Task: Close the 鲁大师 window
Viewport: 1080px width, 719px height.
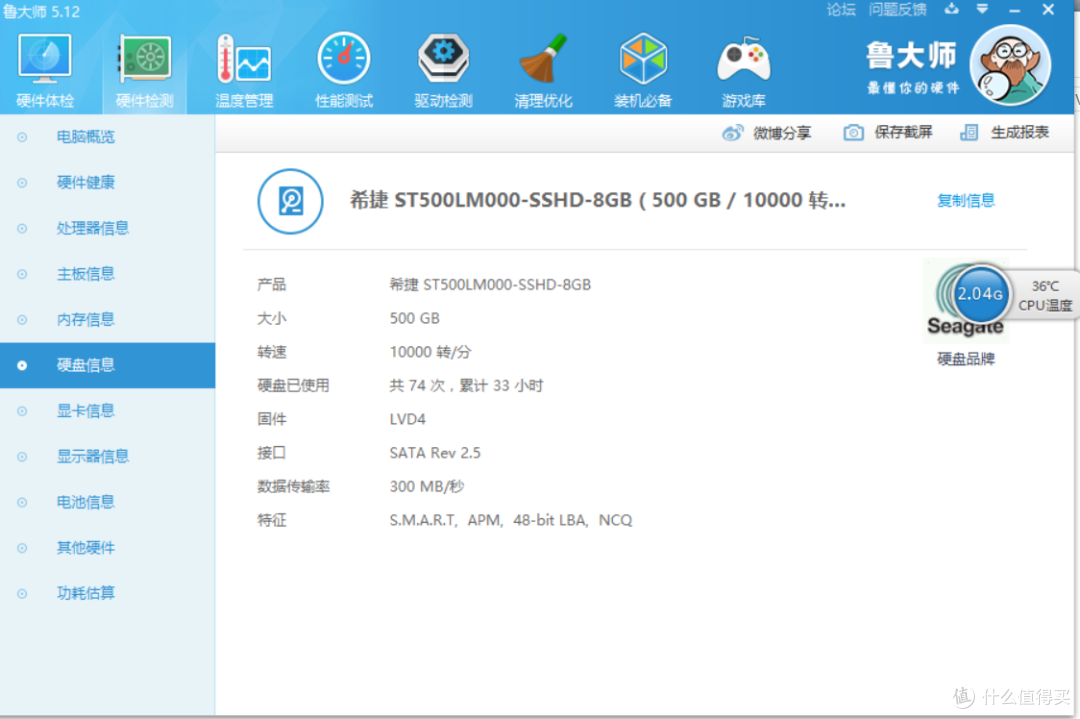Action: pos(1048,10)
